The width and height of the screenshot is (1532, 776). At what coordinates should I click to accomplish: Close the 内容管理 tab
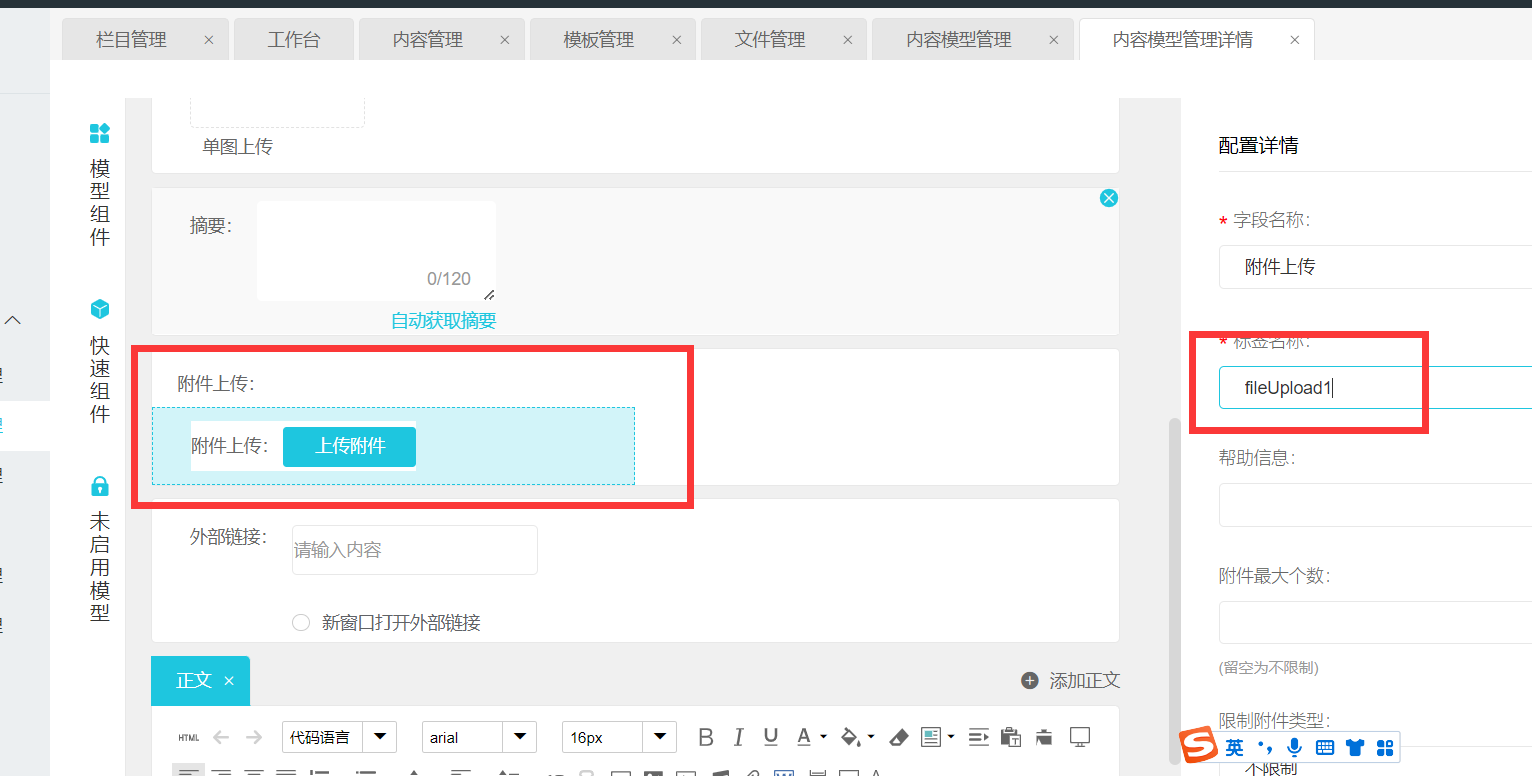[505, 40]
